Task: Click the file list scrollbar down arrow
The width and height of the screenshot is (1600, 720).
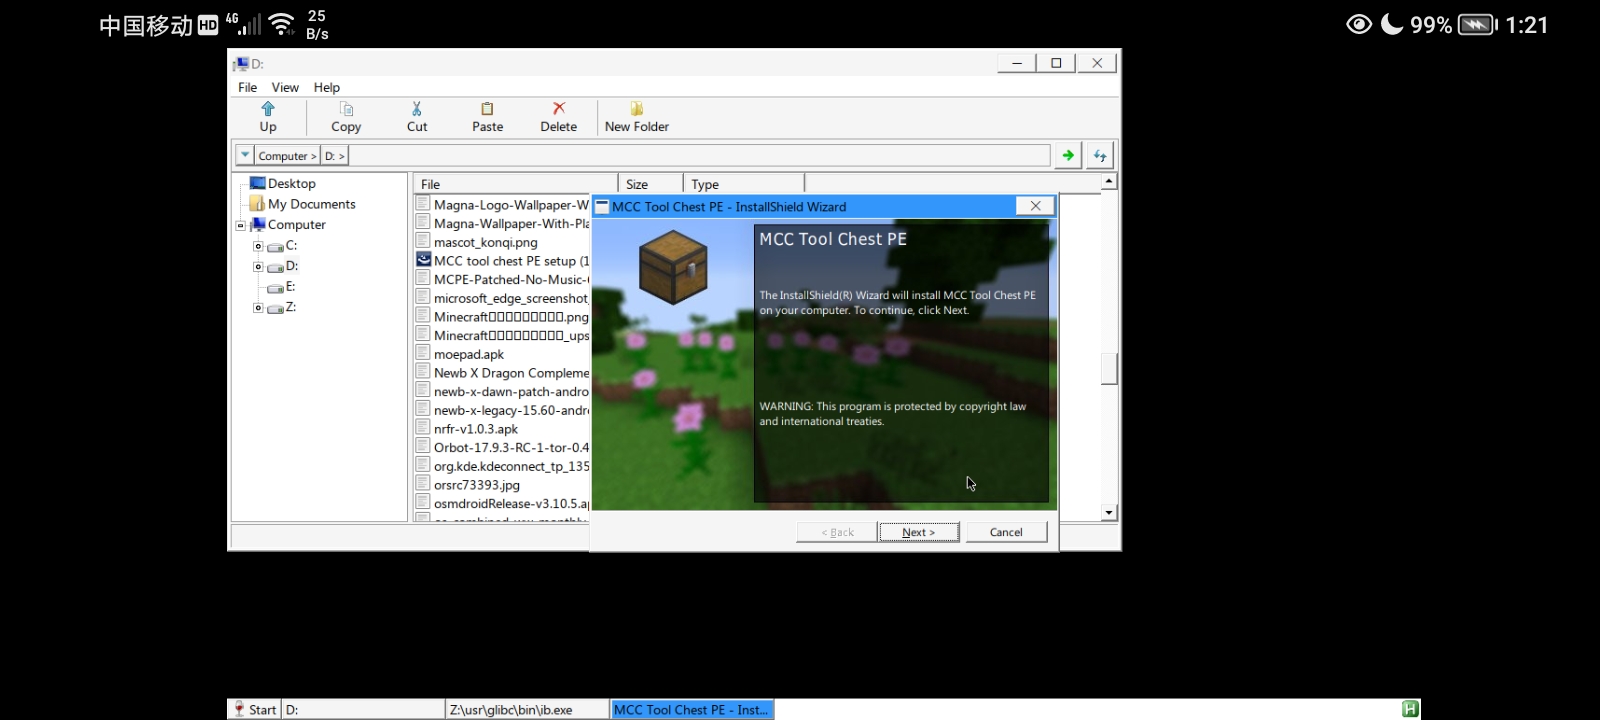Action: click(1108, 513)
